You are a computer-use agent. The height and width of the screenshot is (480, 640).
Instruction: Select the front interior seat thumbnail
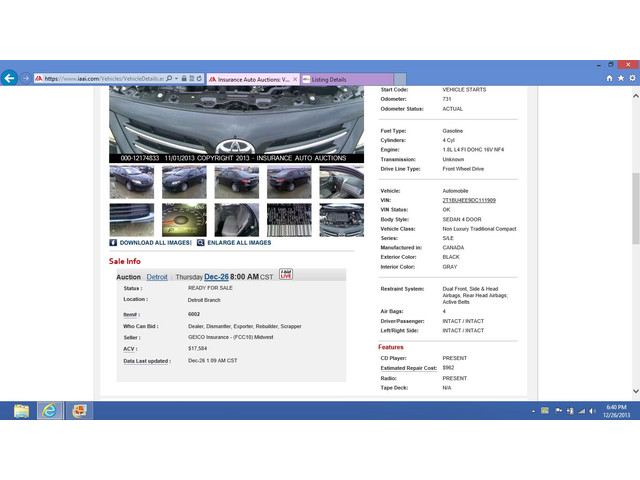coord(342,182)
